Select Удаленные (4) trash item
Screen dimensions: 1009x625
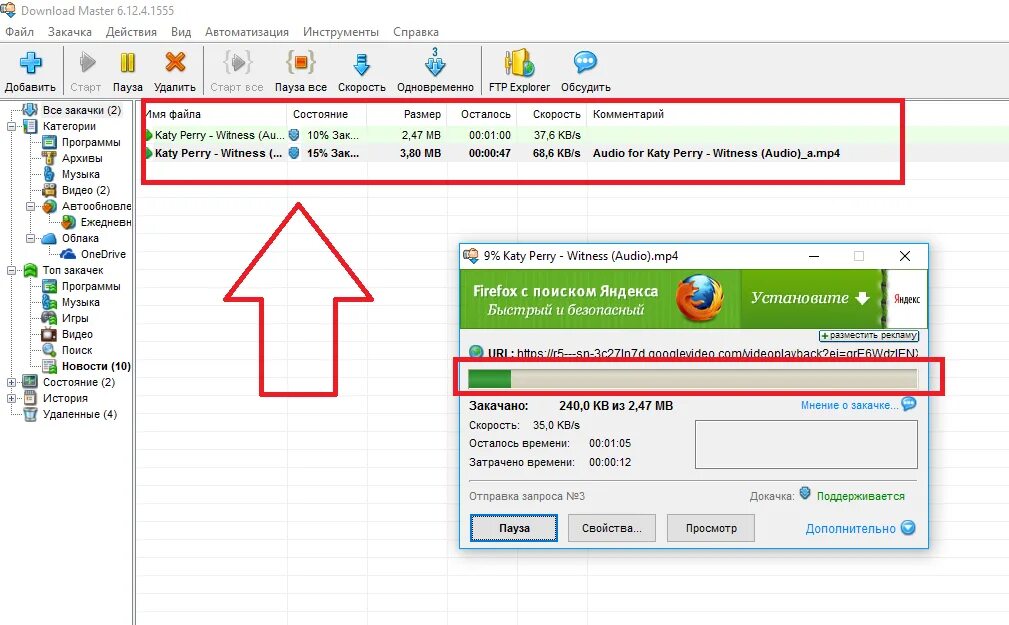tap(80, 415)
